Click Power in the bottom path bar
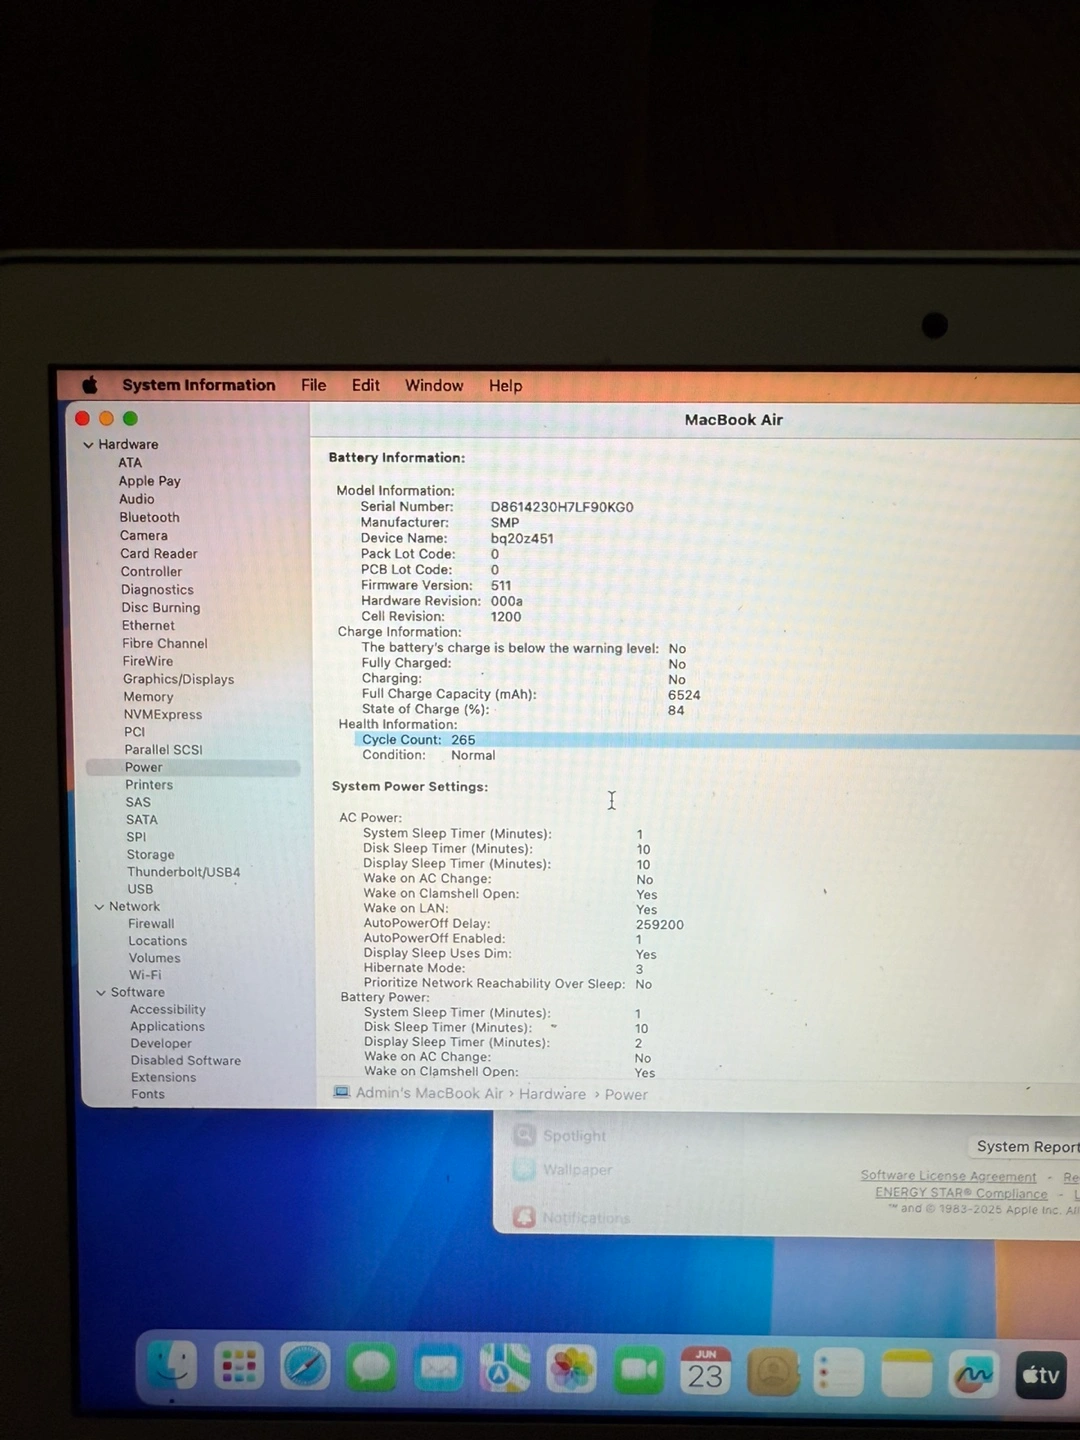This screenshot has height=1440, width=1080. (626, 1095)
